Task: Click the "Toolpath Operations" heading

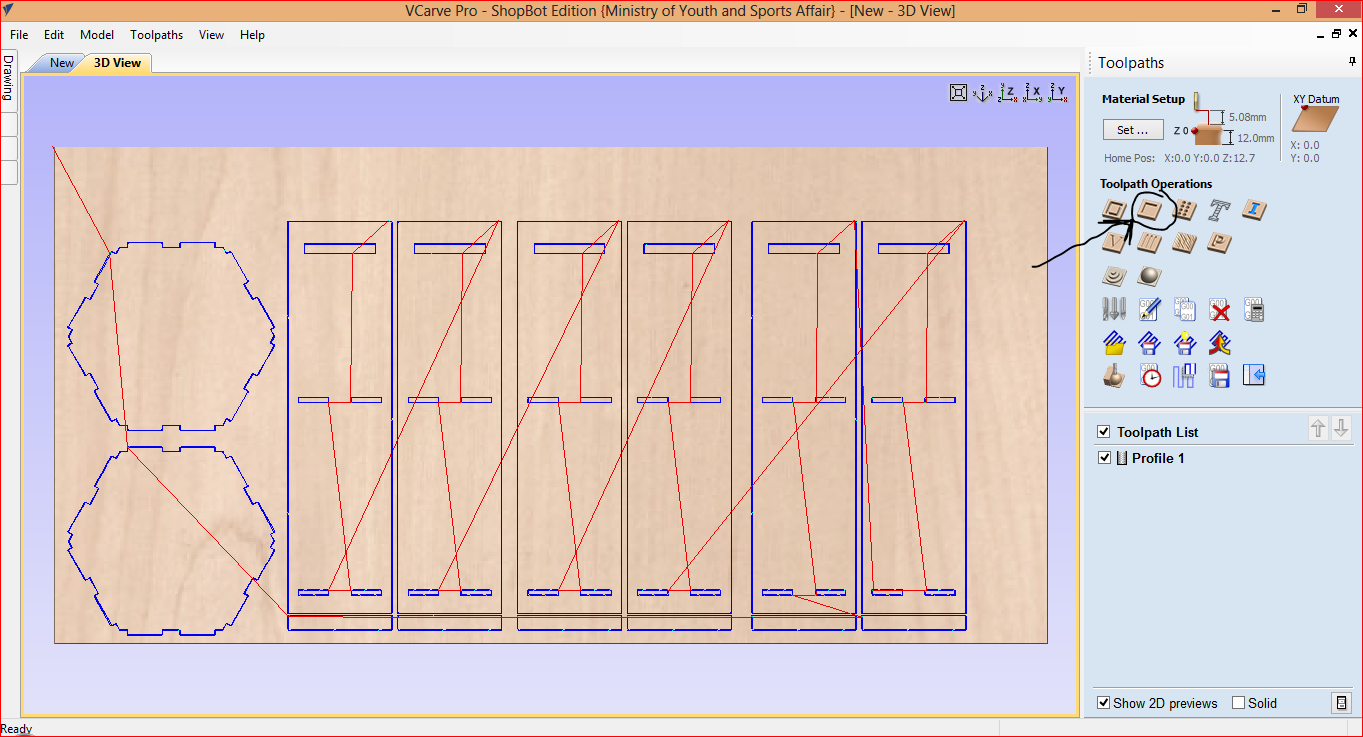Action: pyautogui.click(x=1156, y=184)
